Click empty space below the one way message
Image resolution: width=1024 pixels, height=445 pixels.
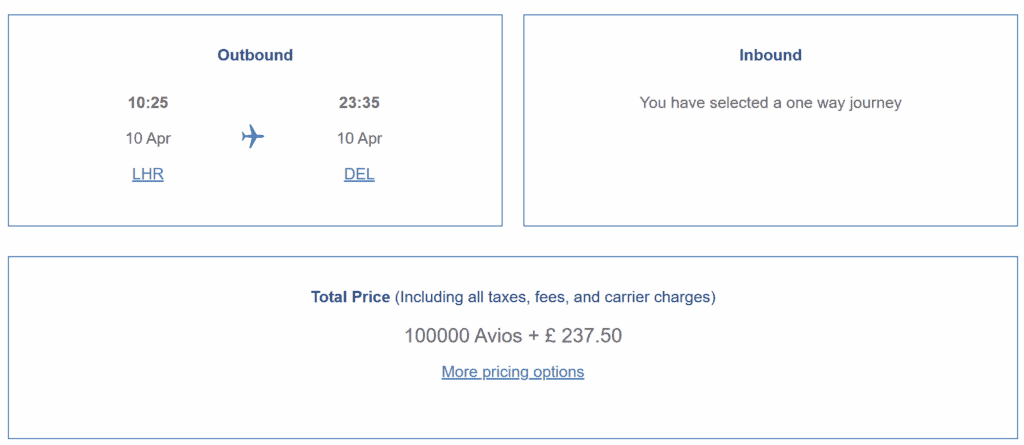click(x=771, y=170)
